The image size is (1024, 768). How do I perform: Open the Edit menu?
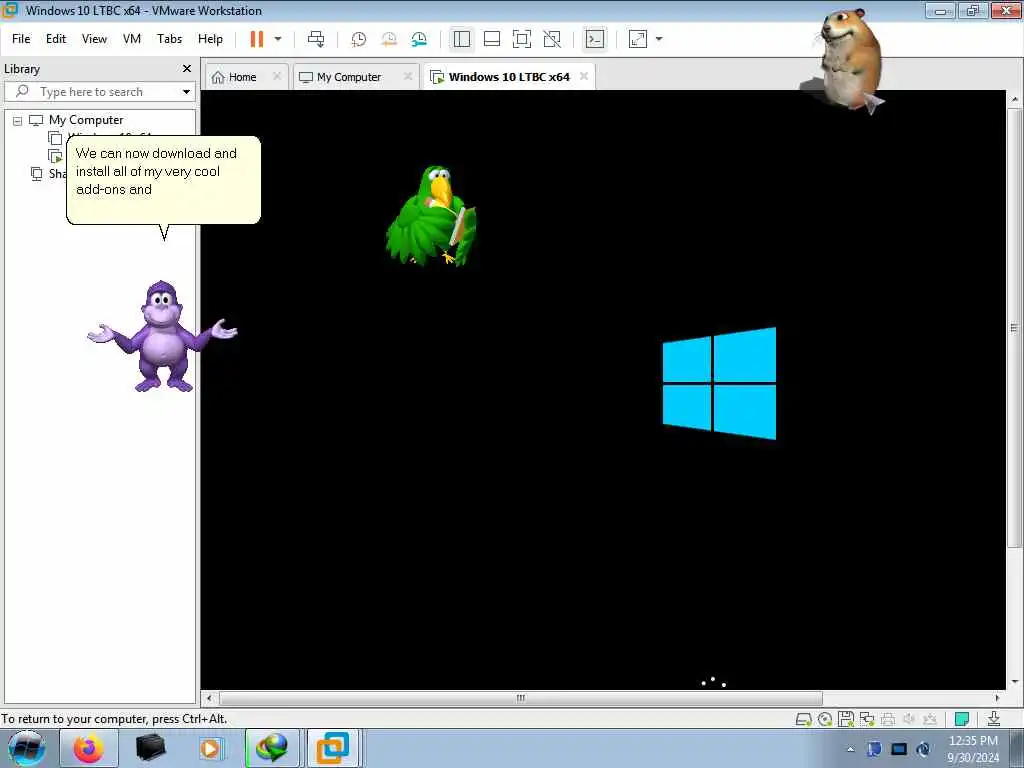(x=56, y=39)
